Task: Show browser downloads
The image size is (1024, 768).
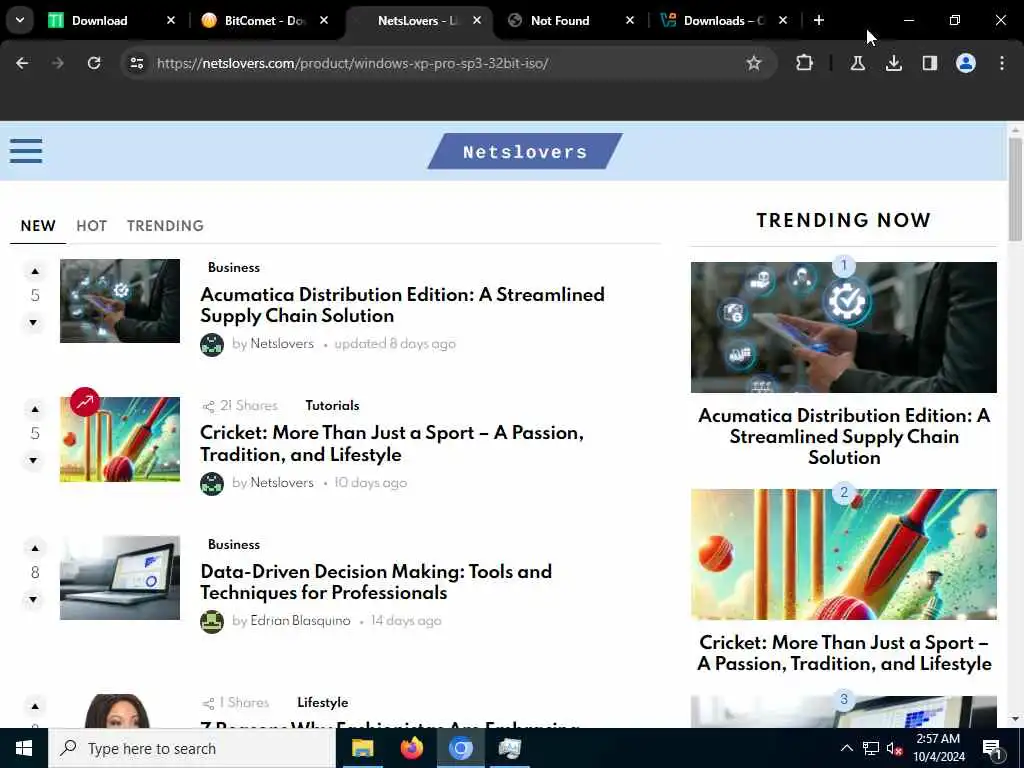Action: click(893, 63)
